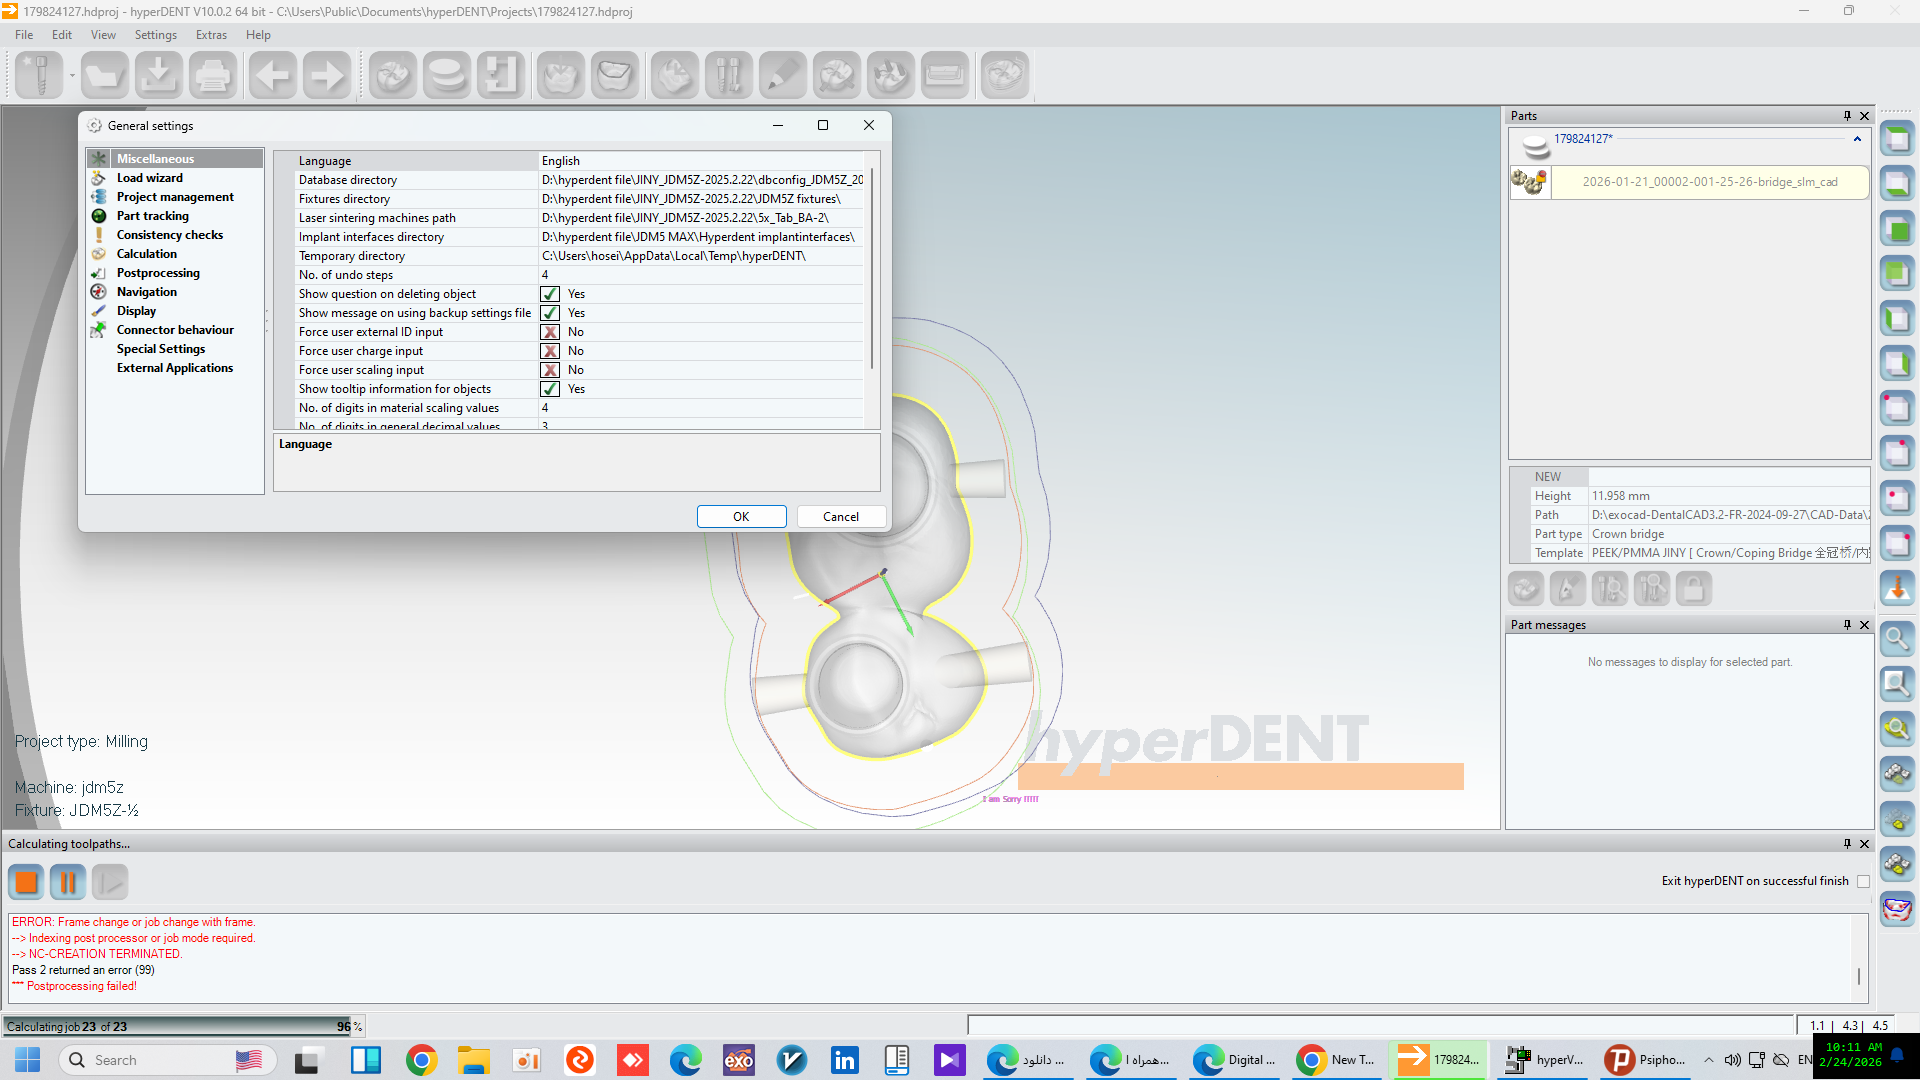Click the right arrow forward button
1920x1080 pixels.
click(x=326, y=75)
